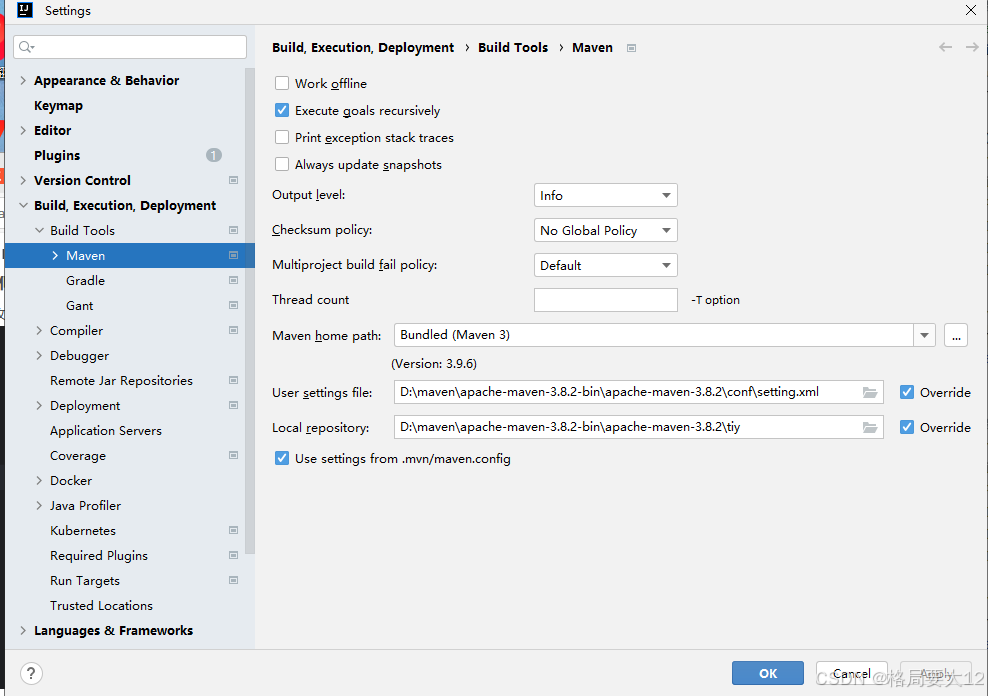Enable Print exception stack traces

[282, 137]
